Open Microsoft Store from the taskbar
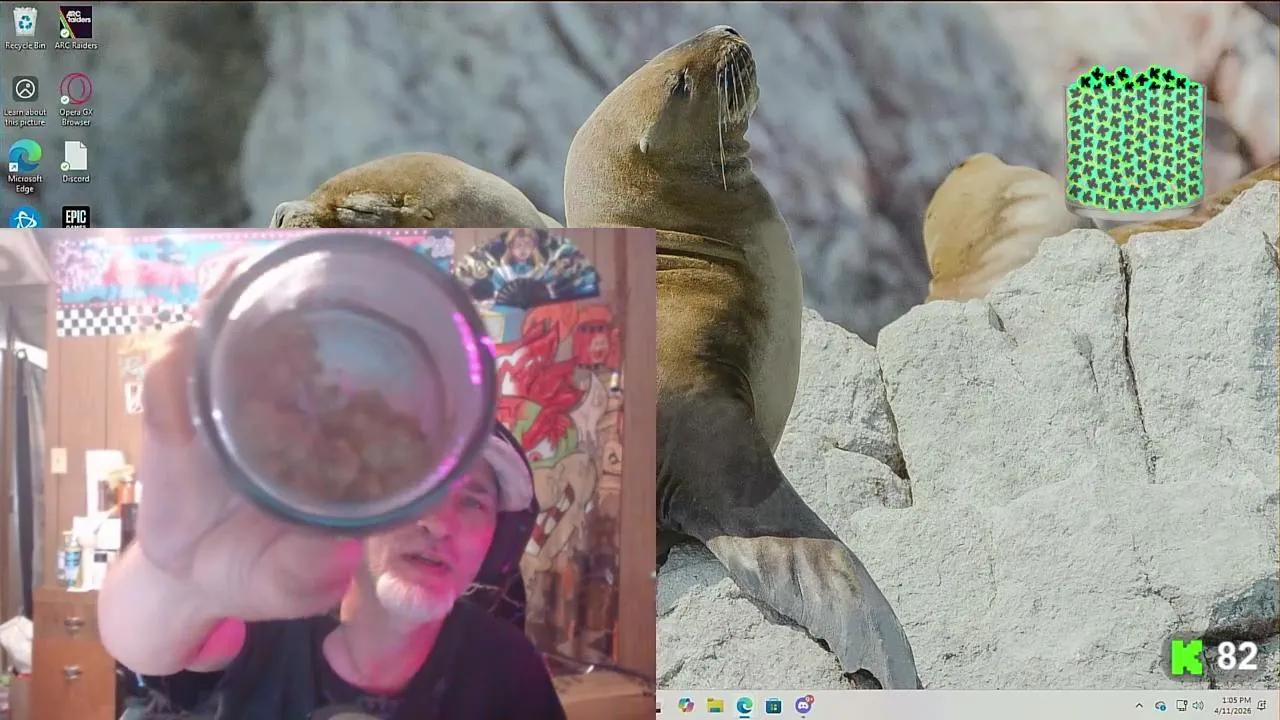Image resolution: width=1280 pixels, height=720 pixels. (x=773, y=705)
